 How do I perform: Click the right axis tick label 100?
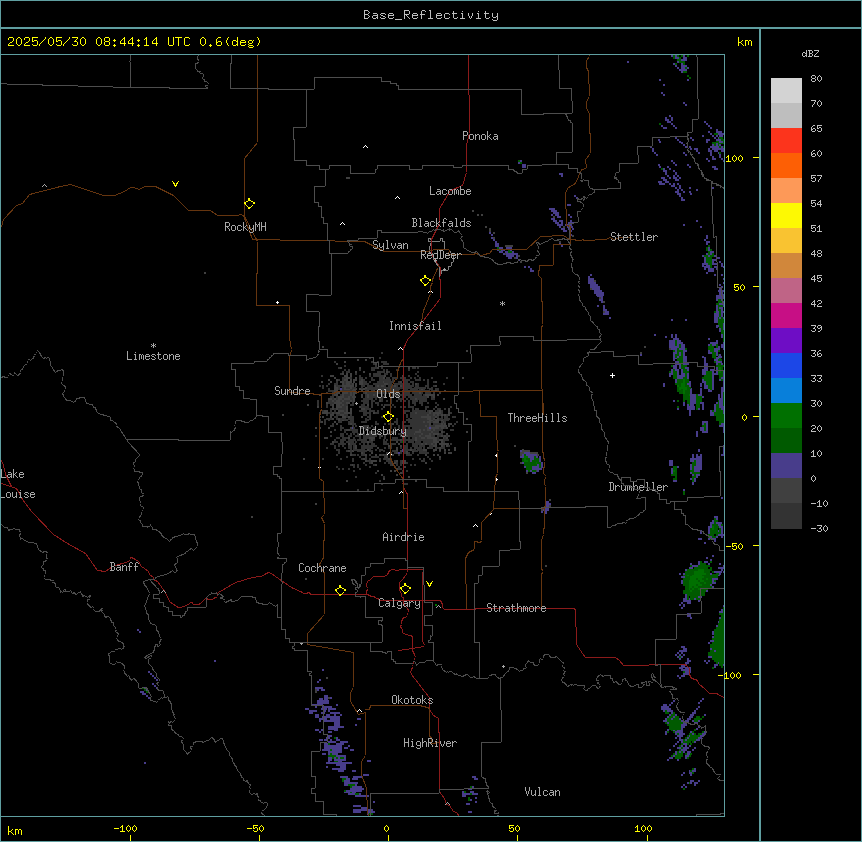pos(734,158)
